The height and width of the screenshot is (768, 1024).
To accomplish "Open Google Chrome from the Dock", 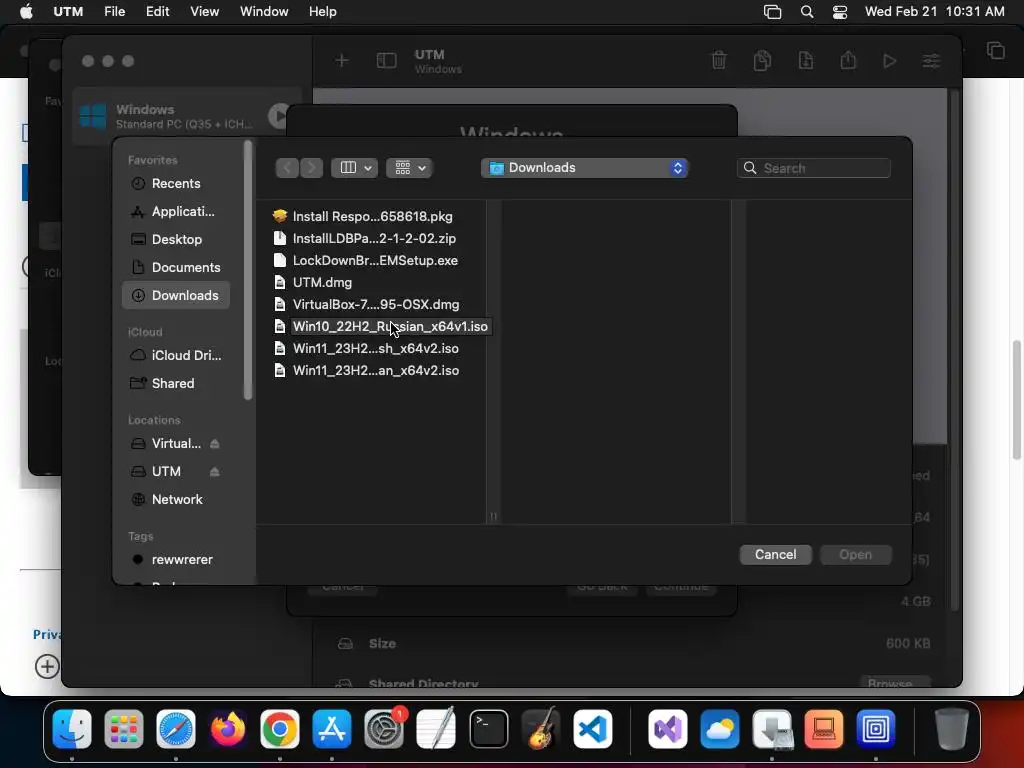I will (x=280, y=729).
